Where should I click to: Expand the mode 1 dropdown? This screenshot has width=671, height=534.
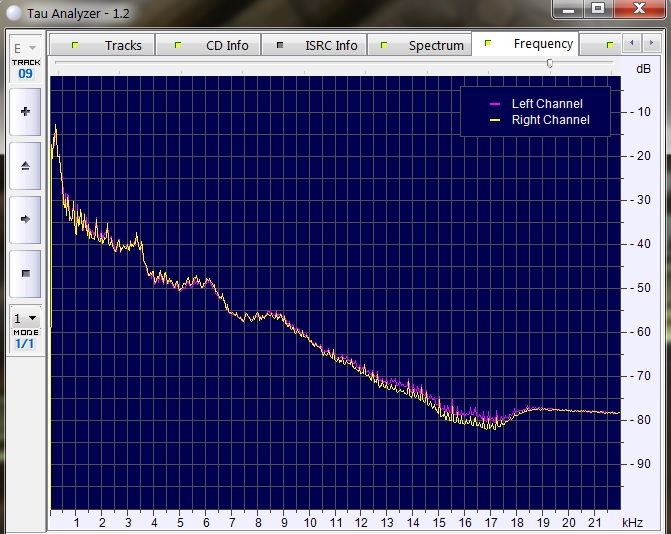pos(25,318)
